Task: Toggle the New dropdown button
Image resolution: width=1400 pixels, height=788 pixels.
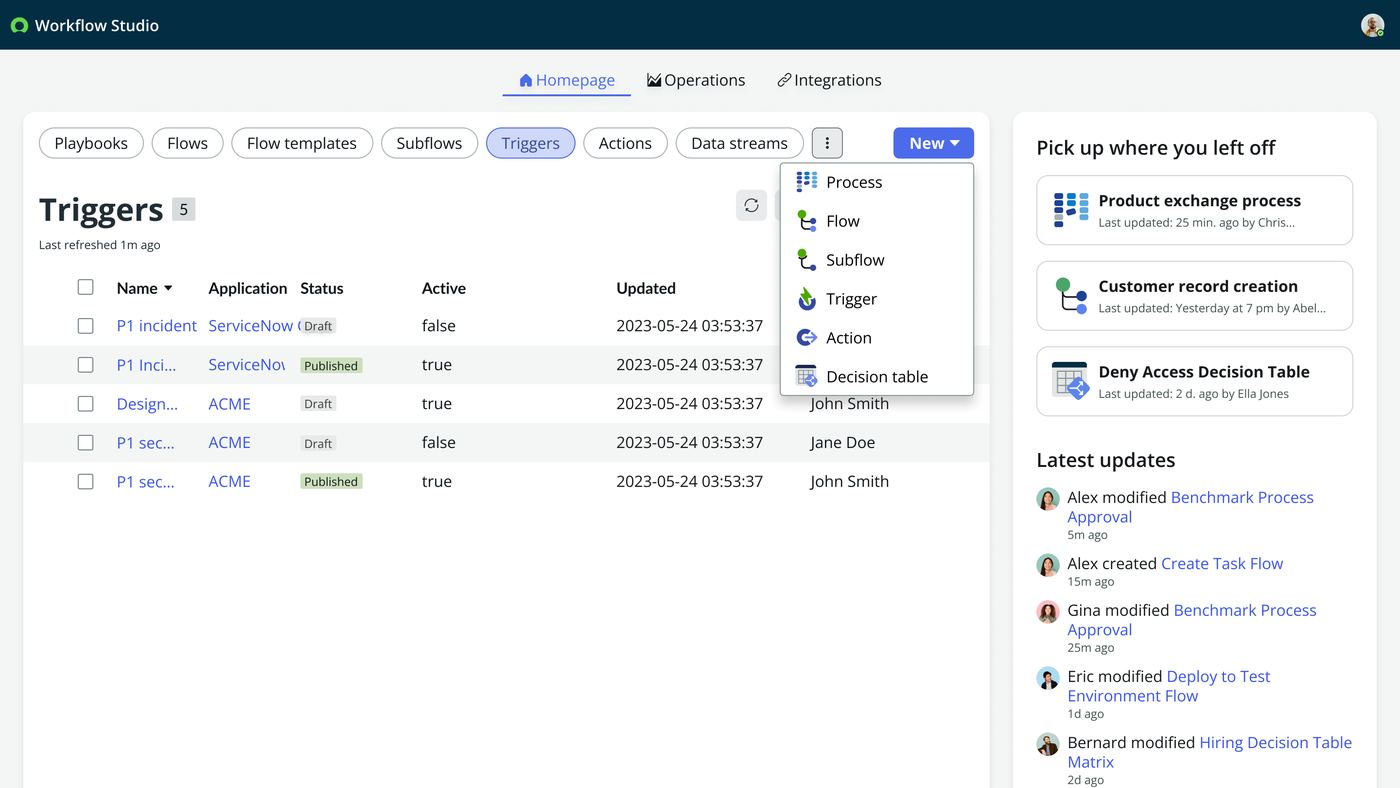Action: (x=933, y=143)
